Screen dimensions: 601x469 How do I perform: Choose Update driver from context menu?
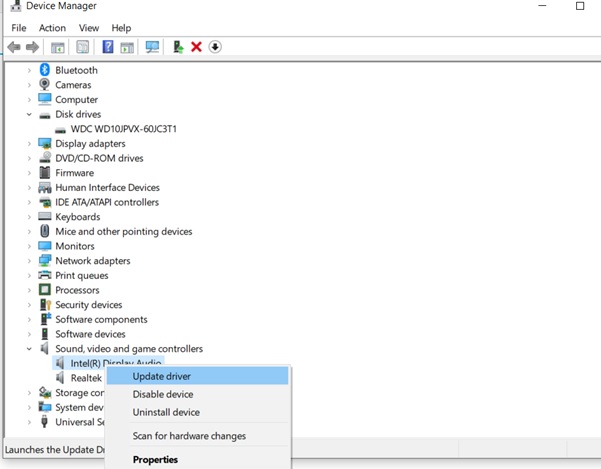click(162, 376)
